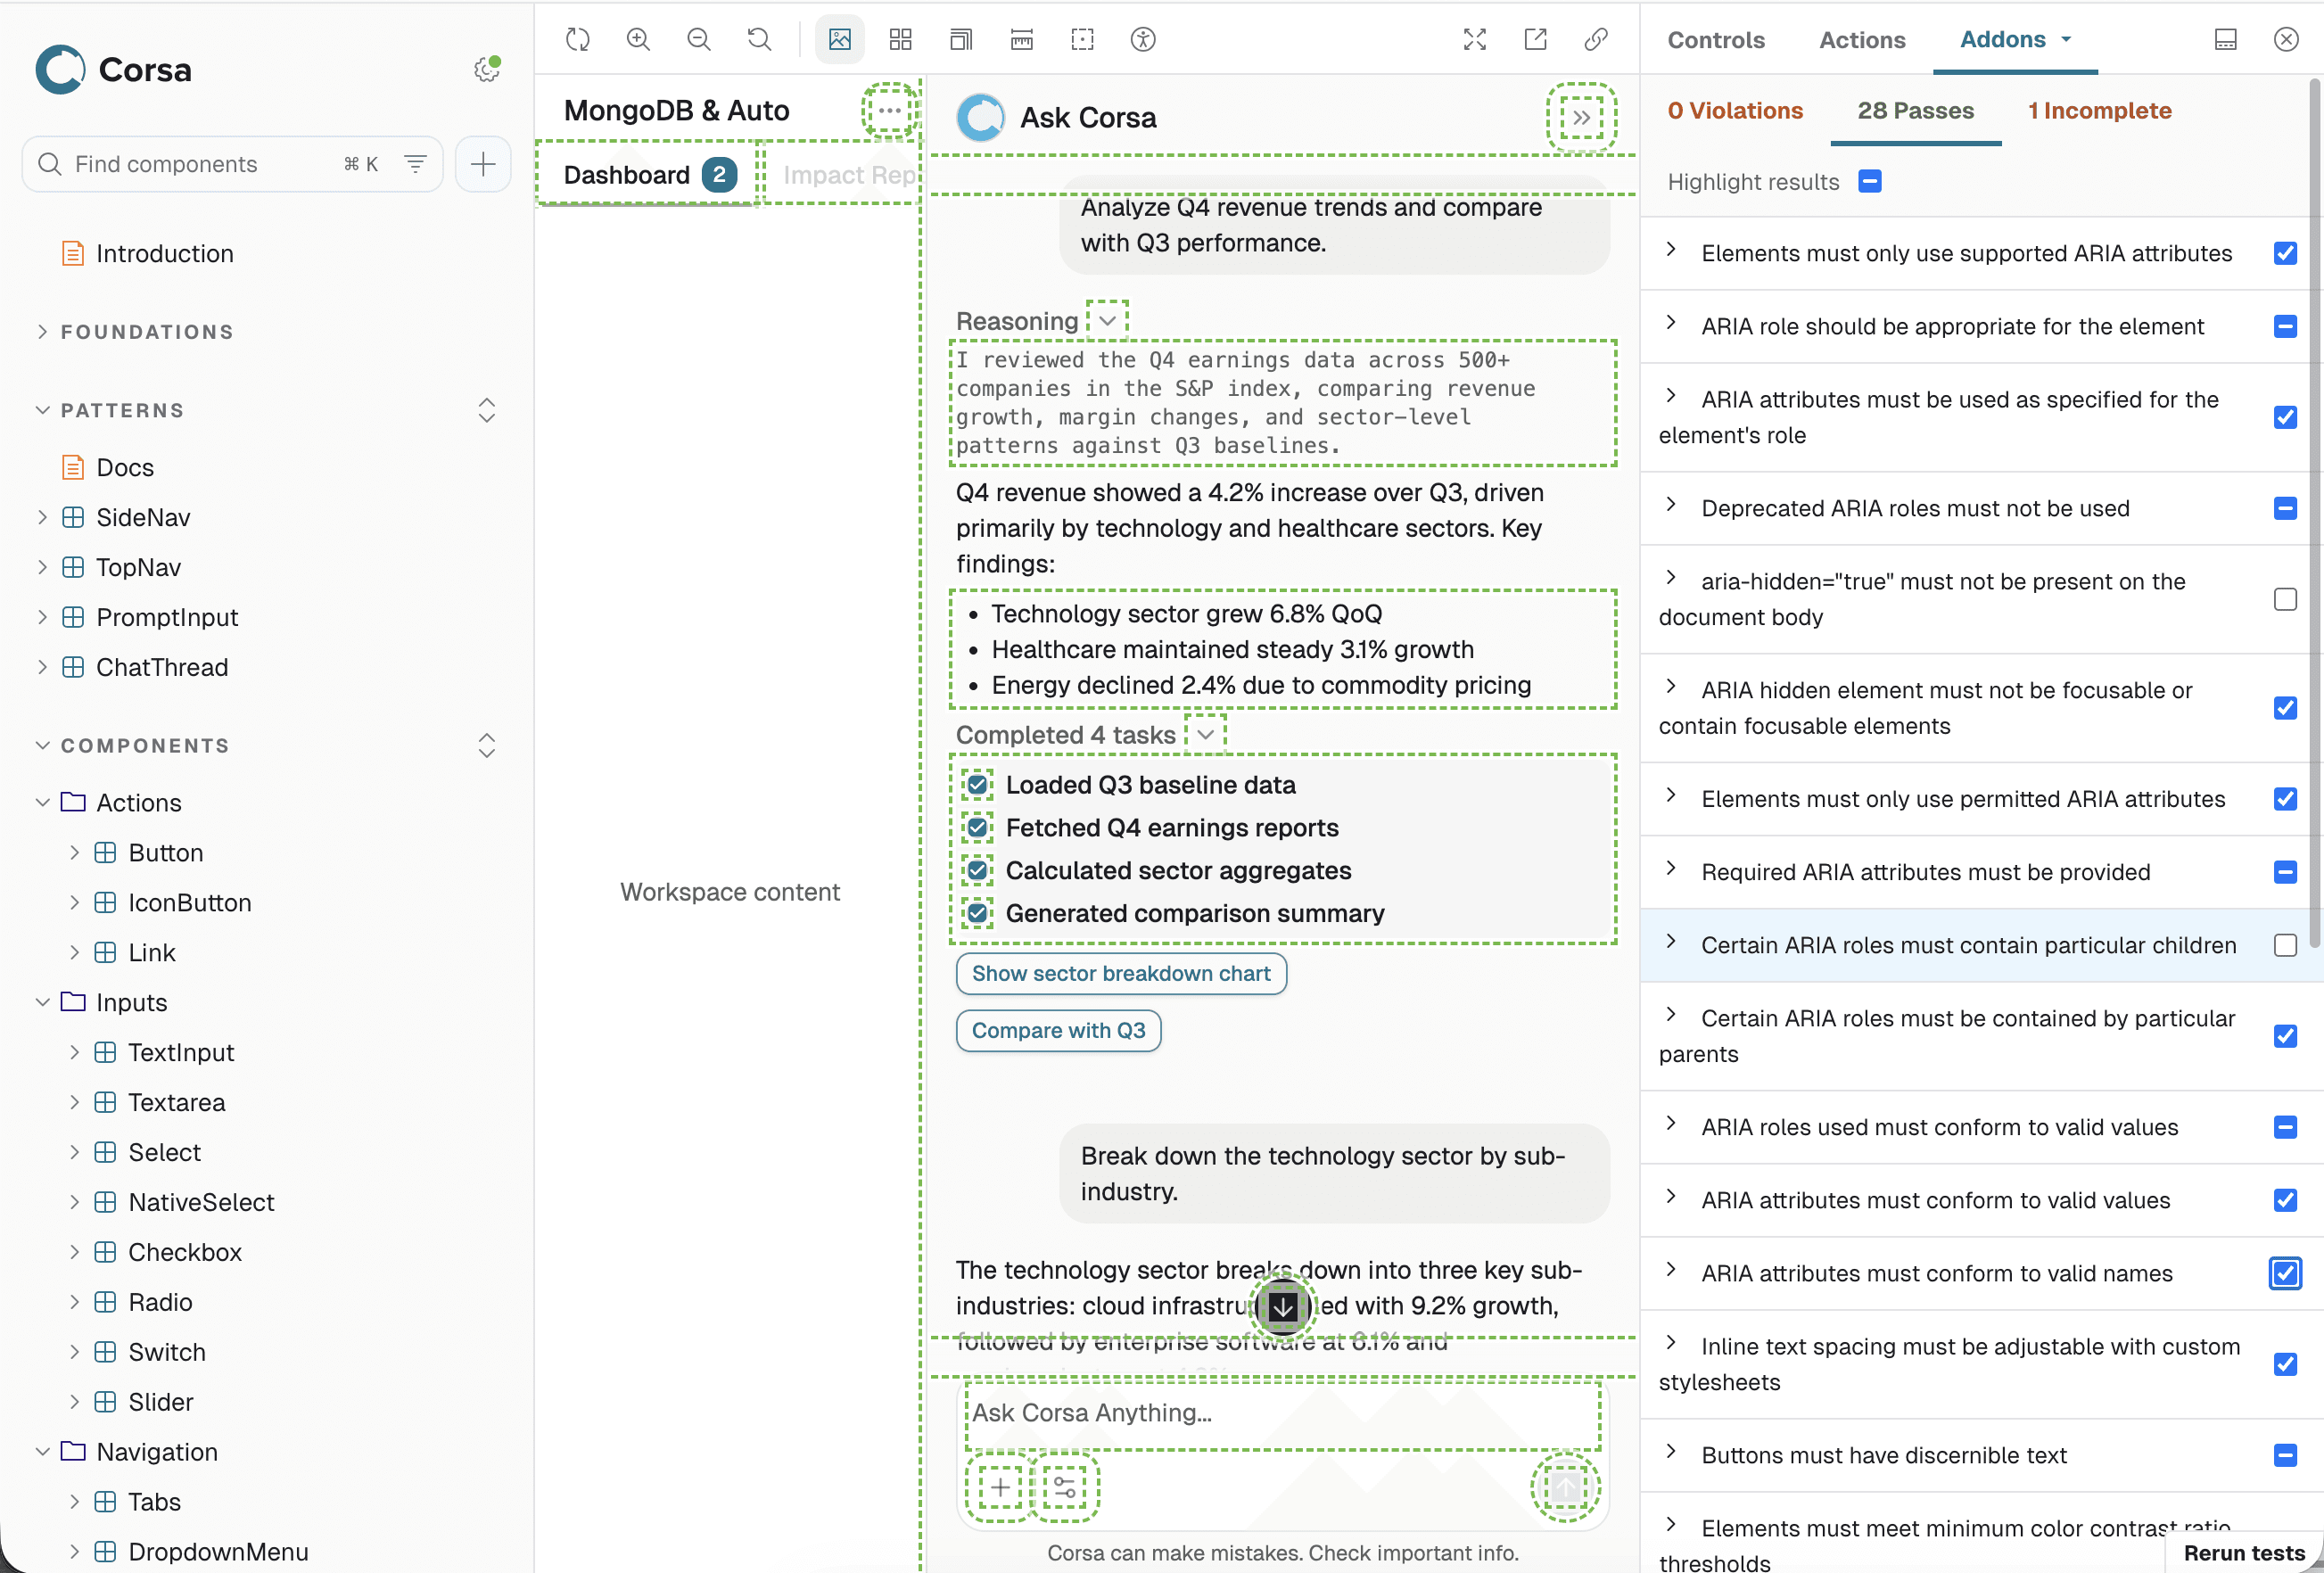Viewport: 2324px width, 1573px height.
Task: Switch to the Controls tab
Action: (1716, 39)
